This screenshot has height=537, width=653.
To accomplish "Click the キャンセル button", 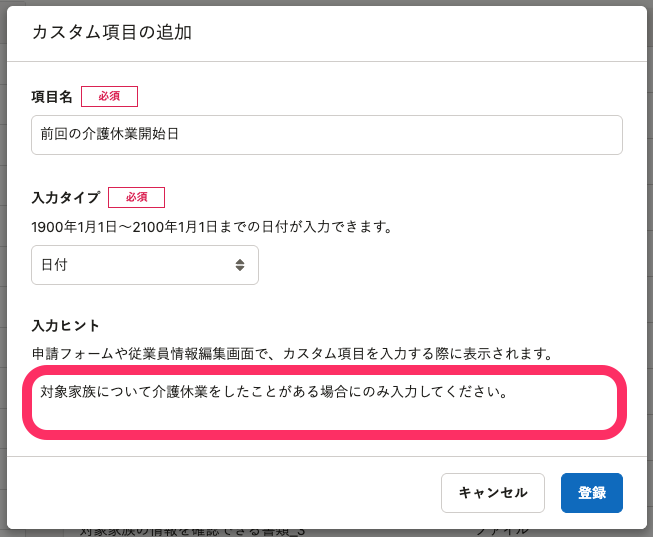I will [492, 492].
